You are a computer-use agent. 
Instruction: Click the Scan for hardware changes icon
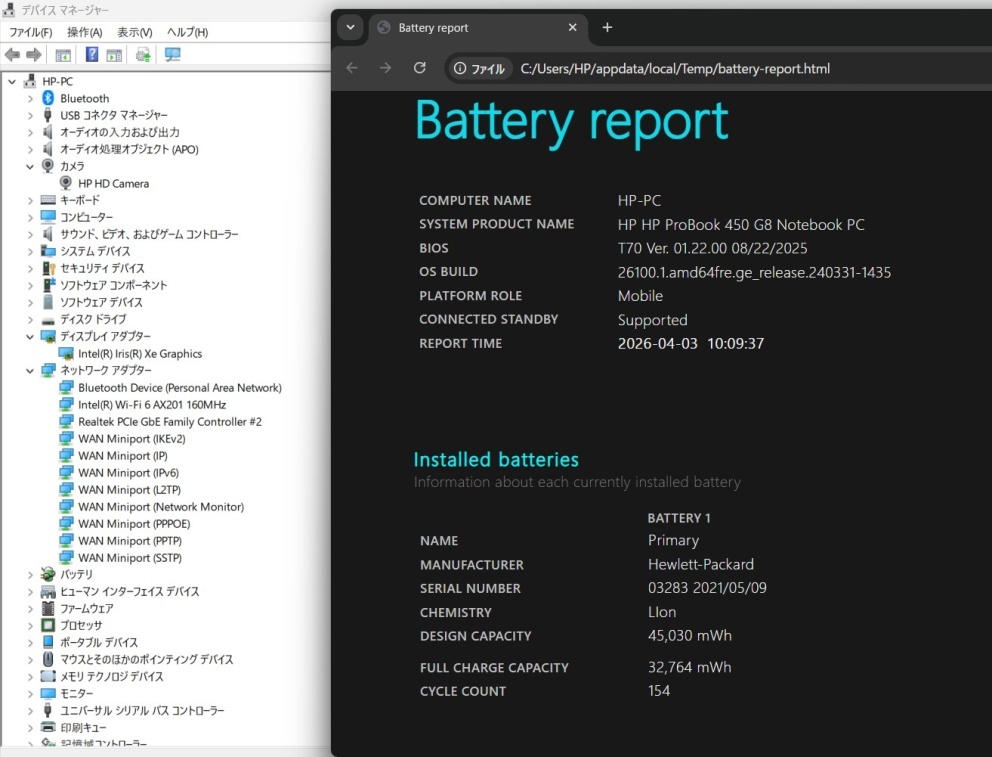click(172, 55)
